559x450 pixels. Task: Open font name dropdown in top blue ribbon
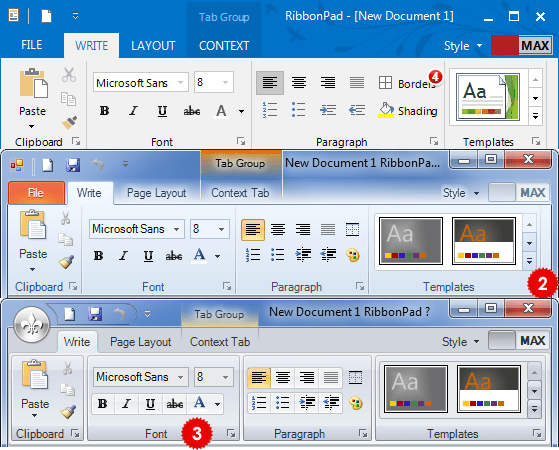(181, 82)
